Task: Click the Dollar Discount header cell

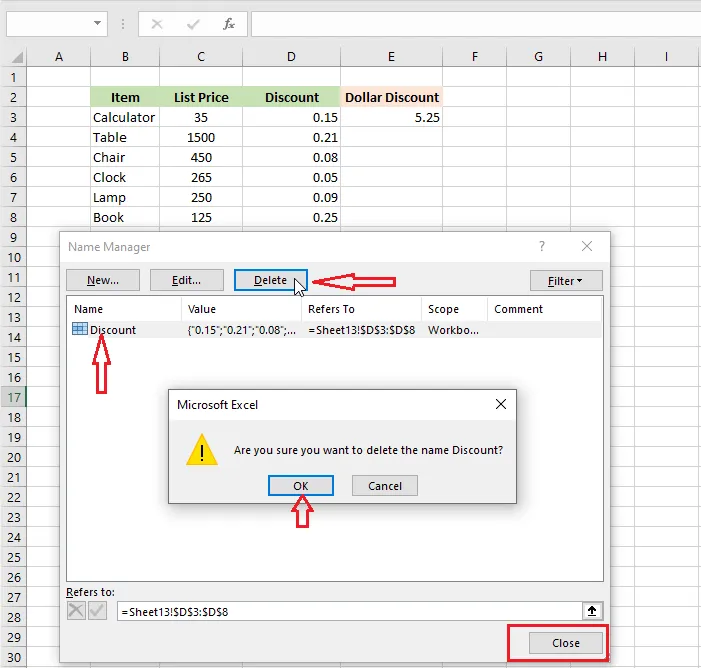Action: pos(392,97)
